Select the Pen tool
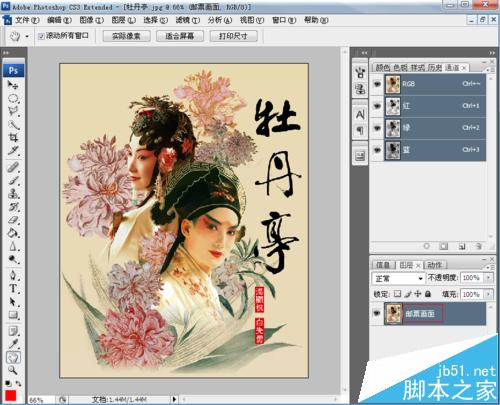This screenshot has height=405, width=500. (x=13, y=275)
